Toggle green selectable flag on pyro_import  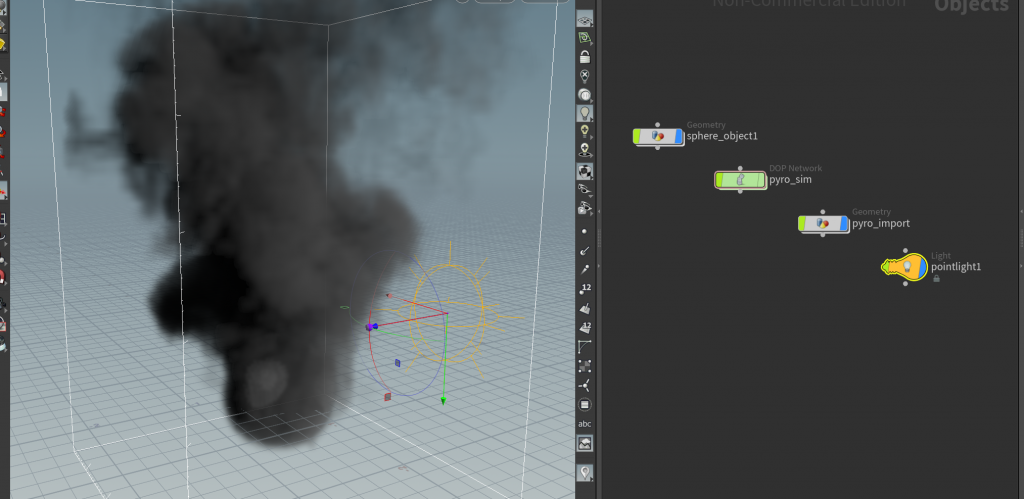[802, 223]
